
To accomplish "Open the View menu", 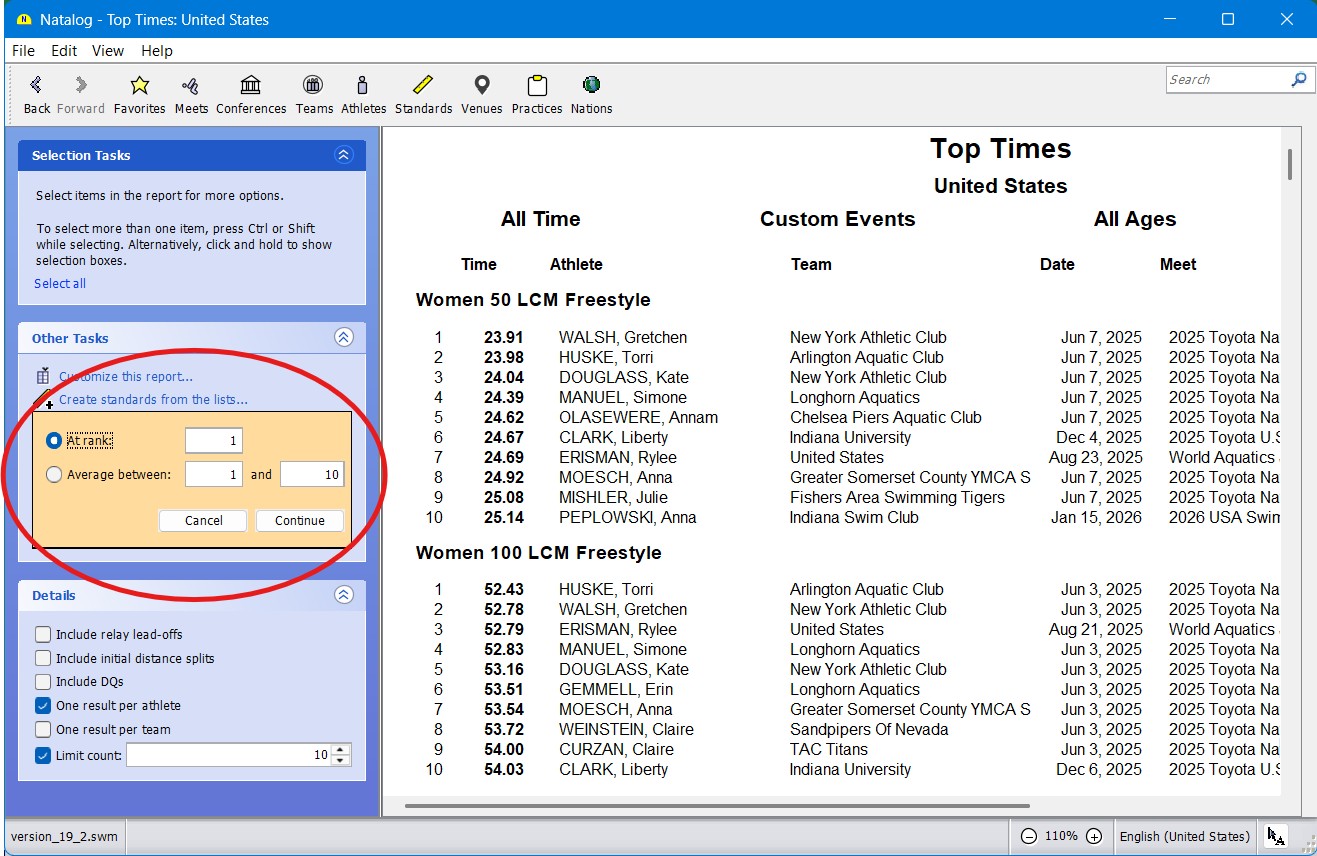I will tap(108, 51).
